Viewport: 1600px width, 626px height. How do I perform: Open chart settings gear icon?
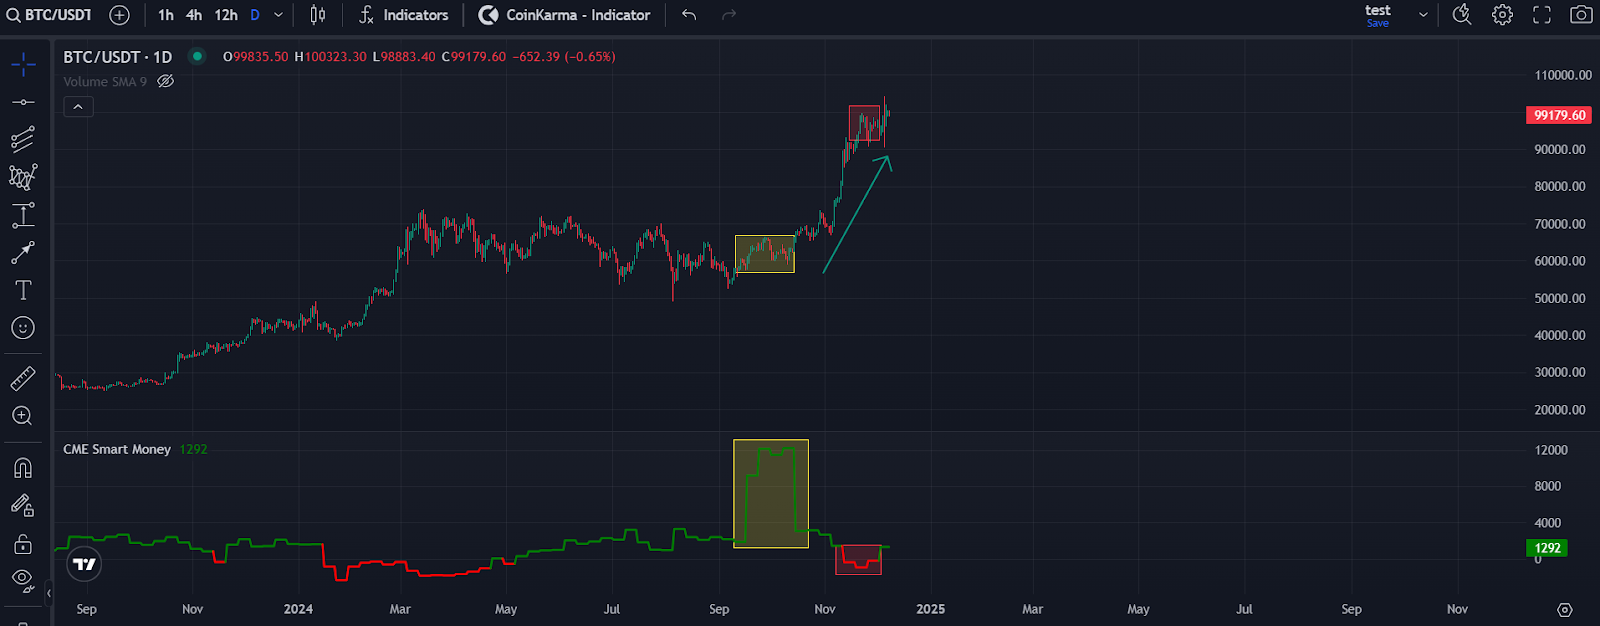1502,15
